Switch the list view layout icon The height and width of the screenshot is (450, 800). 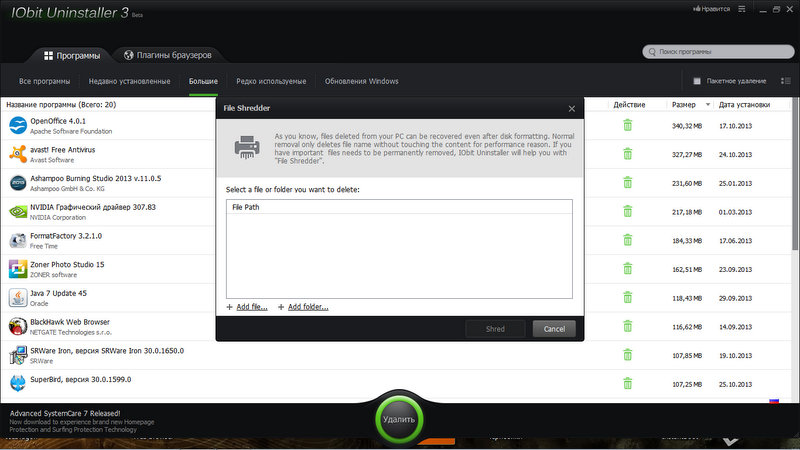786,81
